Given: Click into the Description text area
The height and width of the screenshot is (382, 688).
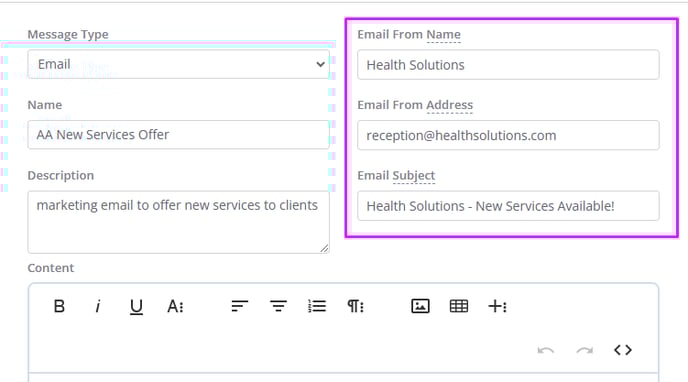Looking at the screenshot, I should (x=178, y=222).
